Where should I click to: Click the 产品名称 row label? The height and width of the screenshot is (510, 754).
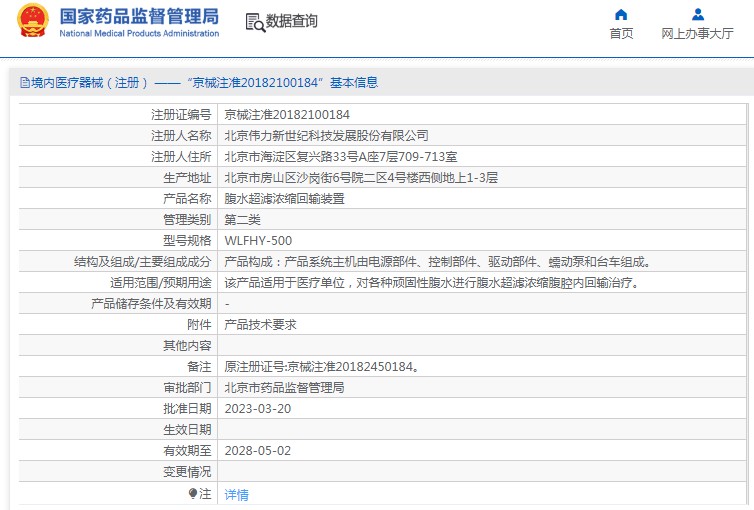[x=187, y=199]
